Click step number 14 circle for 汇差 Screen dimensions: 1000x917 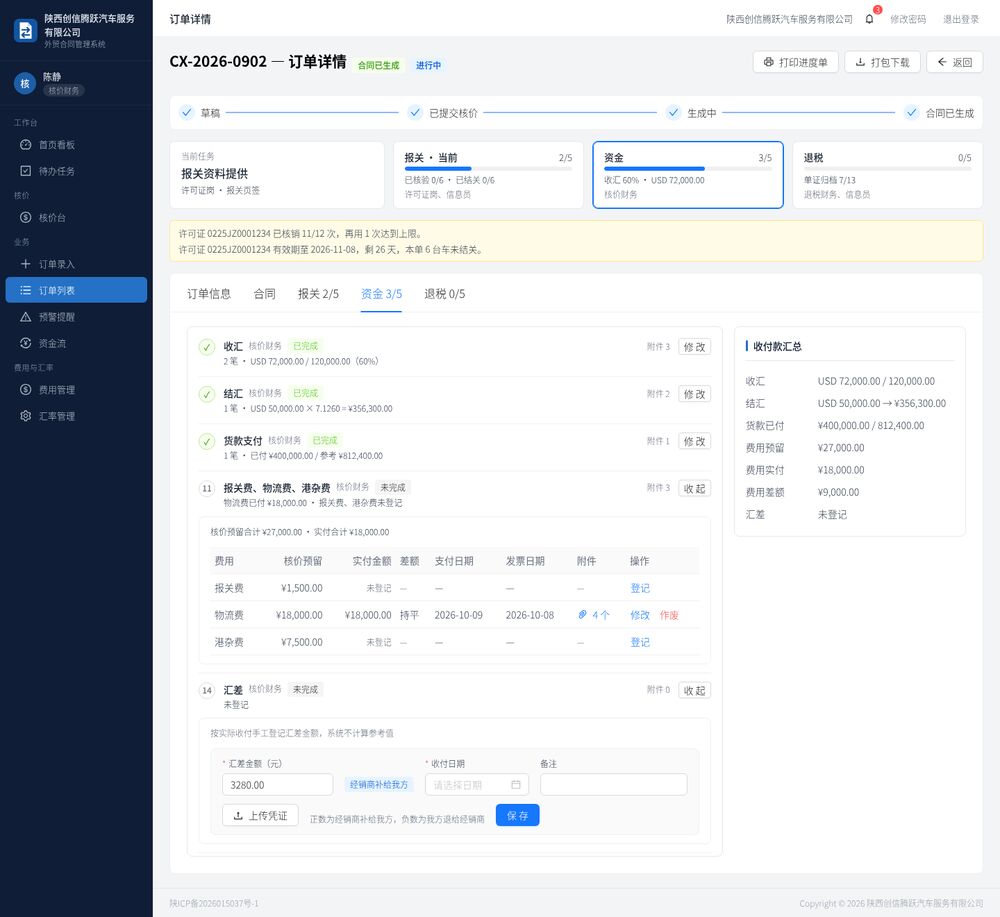click(207, 690)
